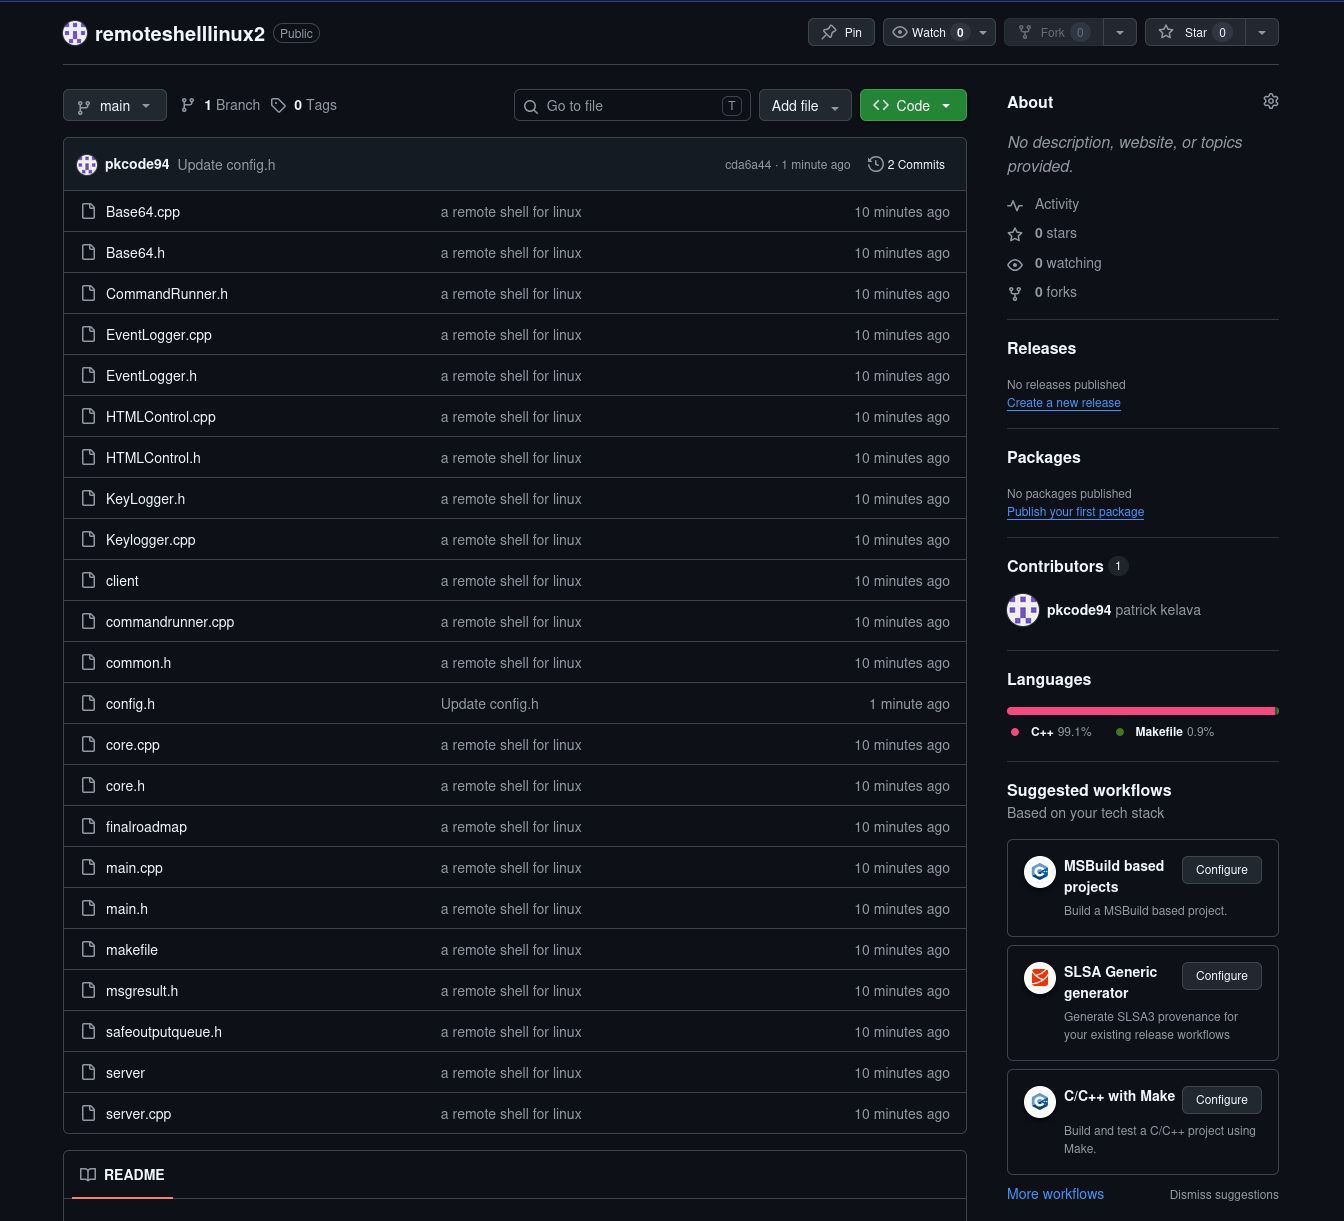1344x1221 pixels.
Task: Click the file icon for Base64.cpp
Action: click(x=89, y=211)
